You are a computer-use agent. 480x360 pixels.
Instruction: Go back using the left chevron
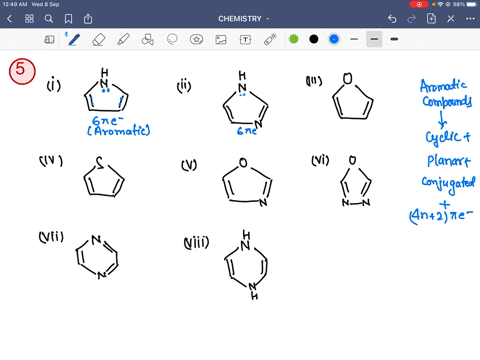[9, 19]
